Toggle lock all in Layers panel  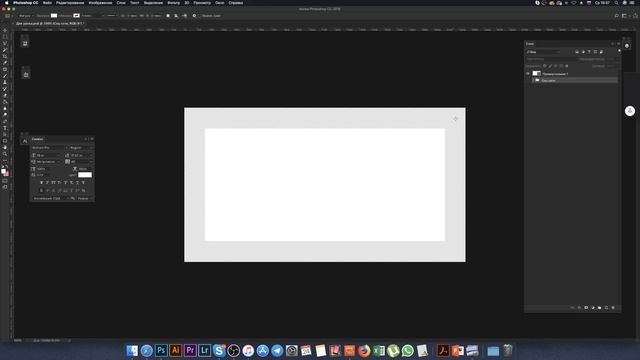tap(567, 66)
